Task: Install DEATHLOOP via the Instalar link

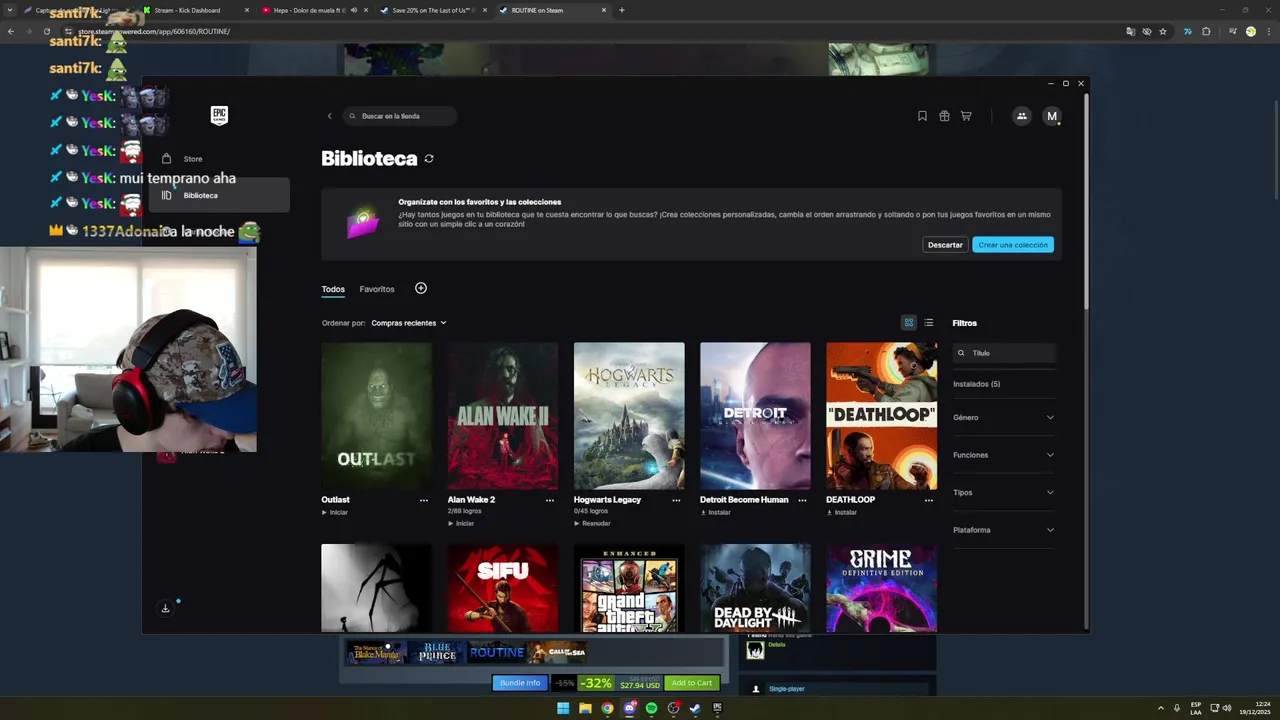Action: coord(842,512)
